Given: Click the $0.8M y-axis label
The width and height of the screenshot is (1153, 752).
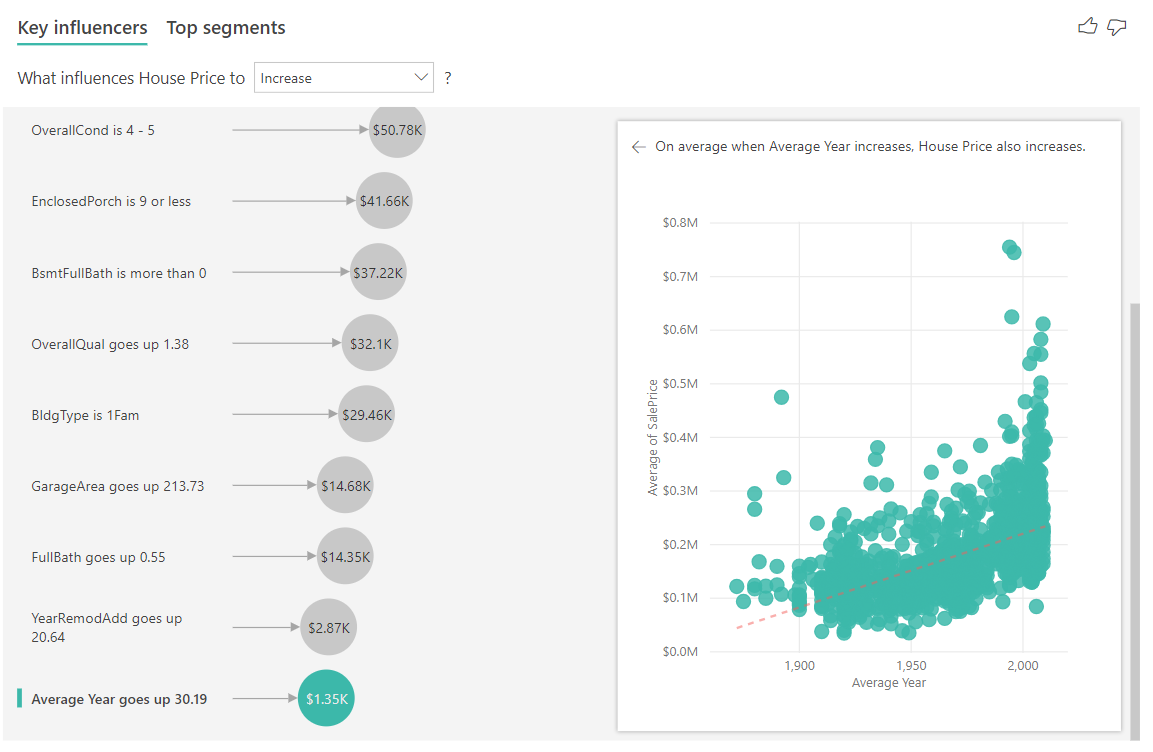Looking at the screenshot, I should coord(680,223).
